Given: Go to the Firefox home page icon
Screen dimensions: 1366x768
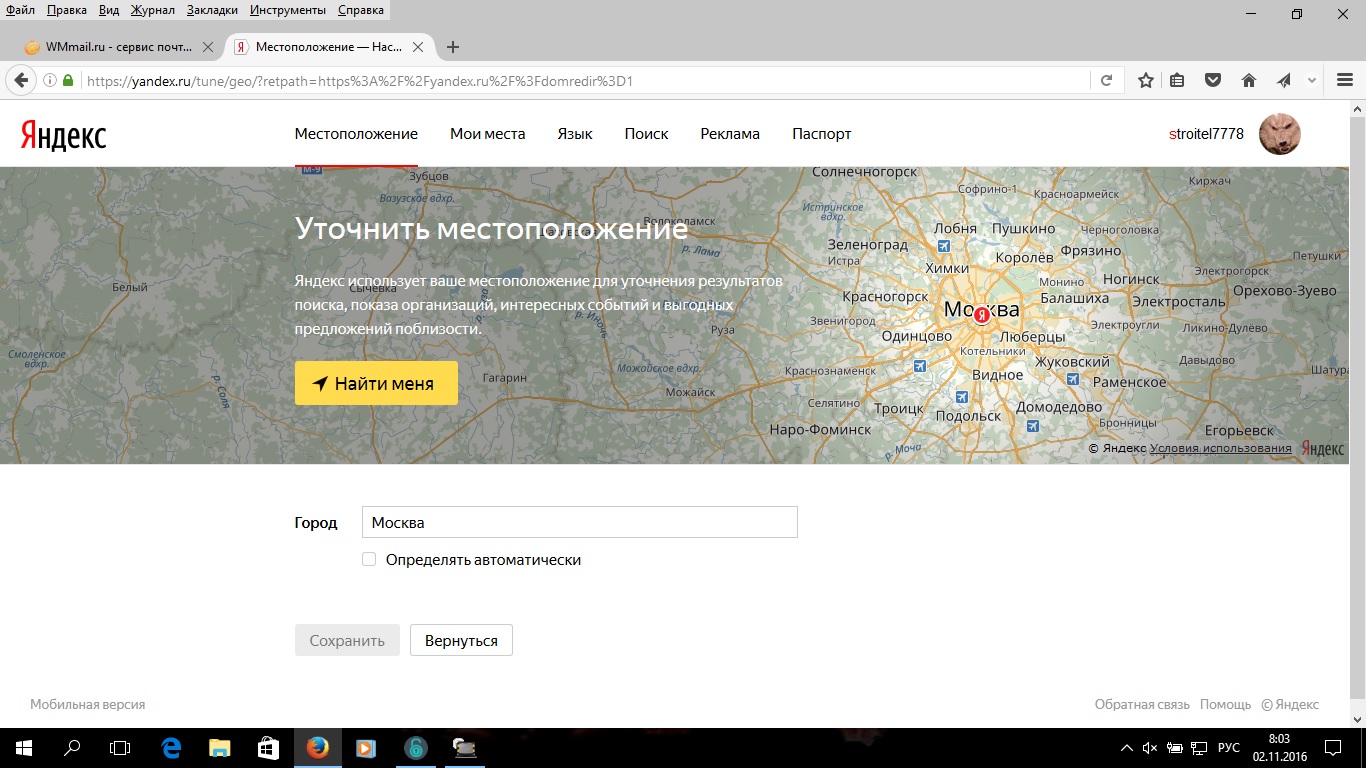Looking at the screenshot, I should point(1248,81).
